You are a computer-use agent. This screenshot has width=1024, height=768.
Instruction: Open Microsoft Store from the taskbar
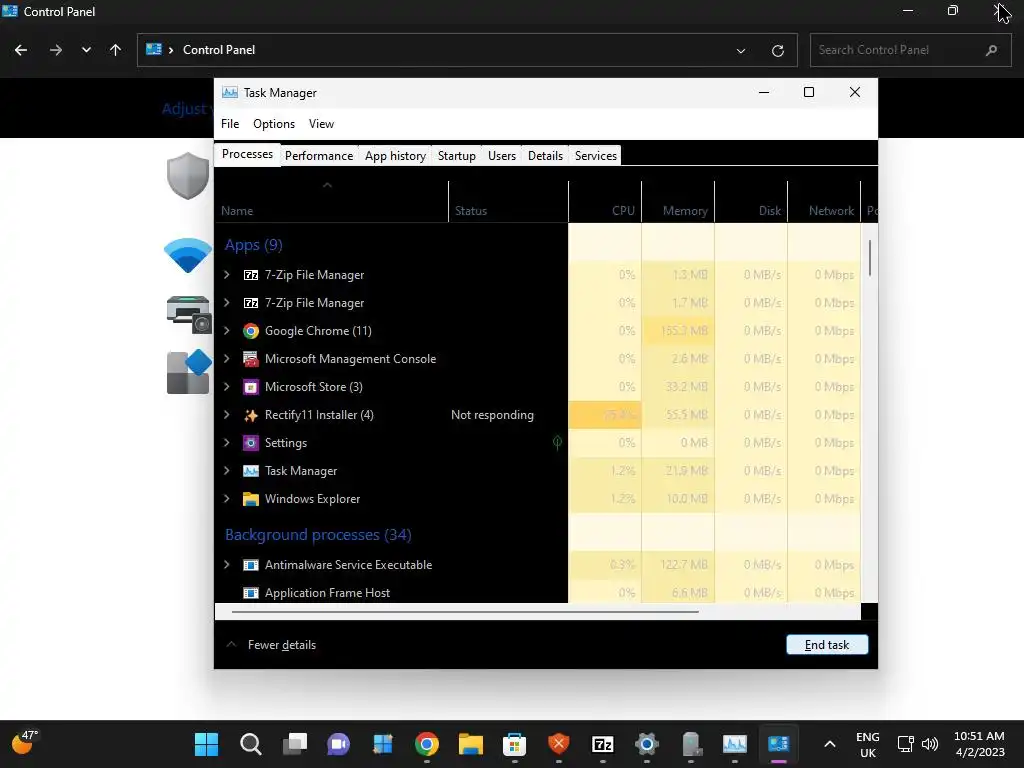(x=515, y=744)
